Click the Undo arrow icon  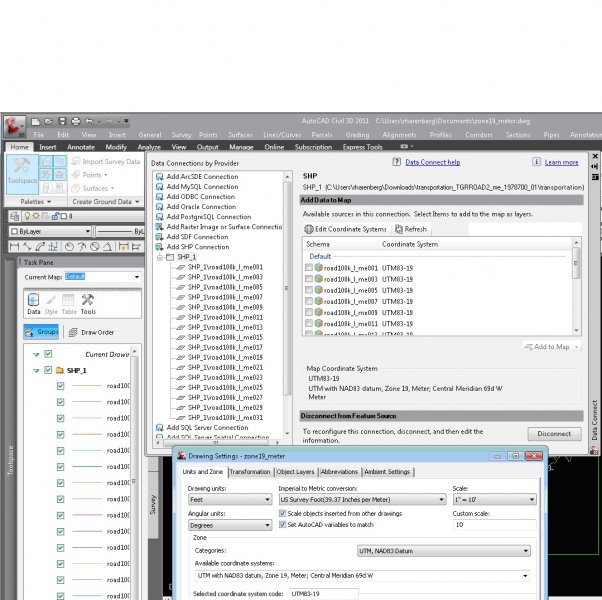pyautogui.click(x=89, y=122)
